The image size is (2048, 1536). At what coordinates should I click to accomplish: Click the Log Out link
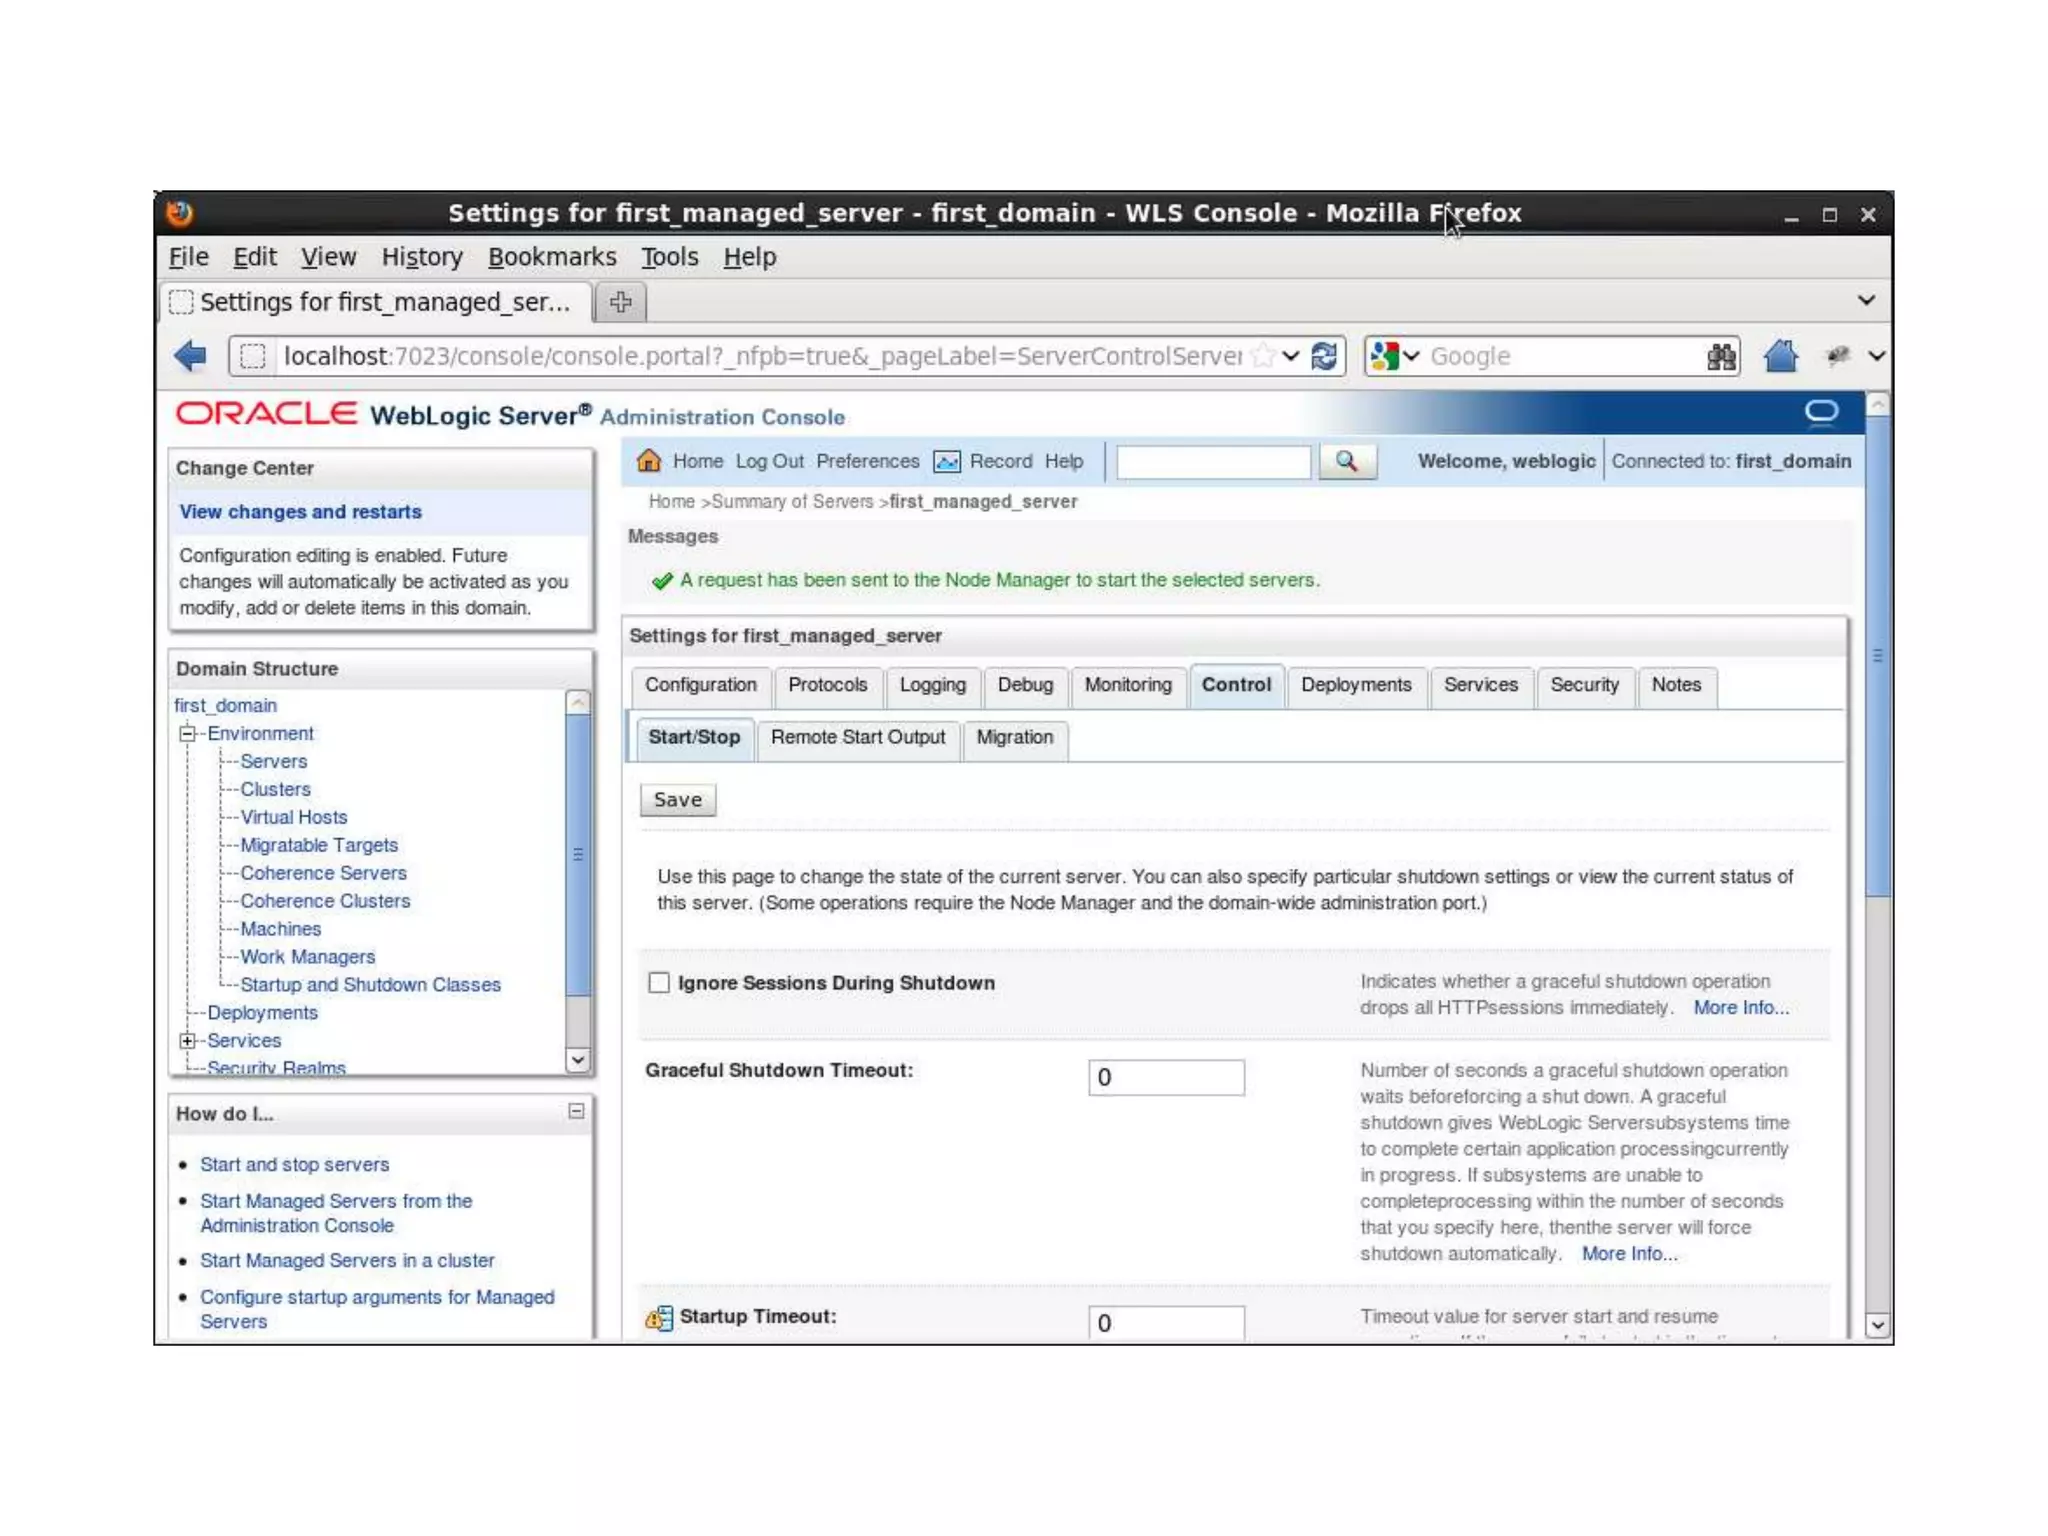tap(770, 461)
